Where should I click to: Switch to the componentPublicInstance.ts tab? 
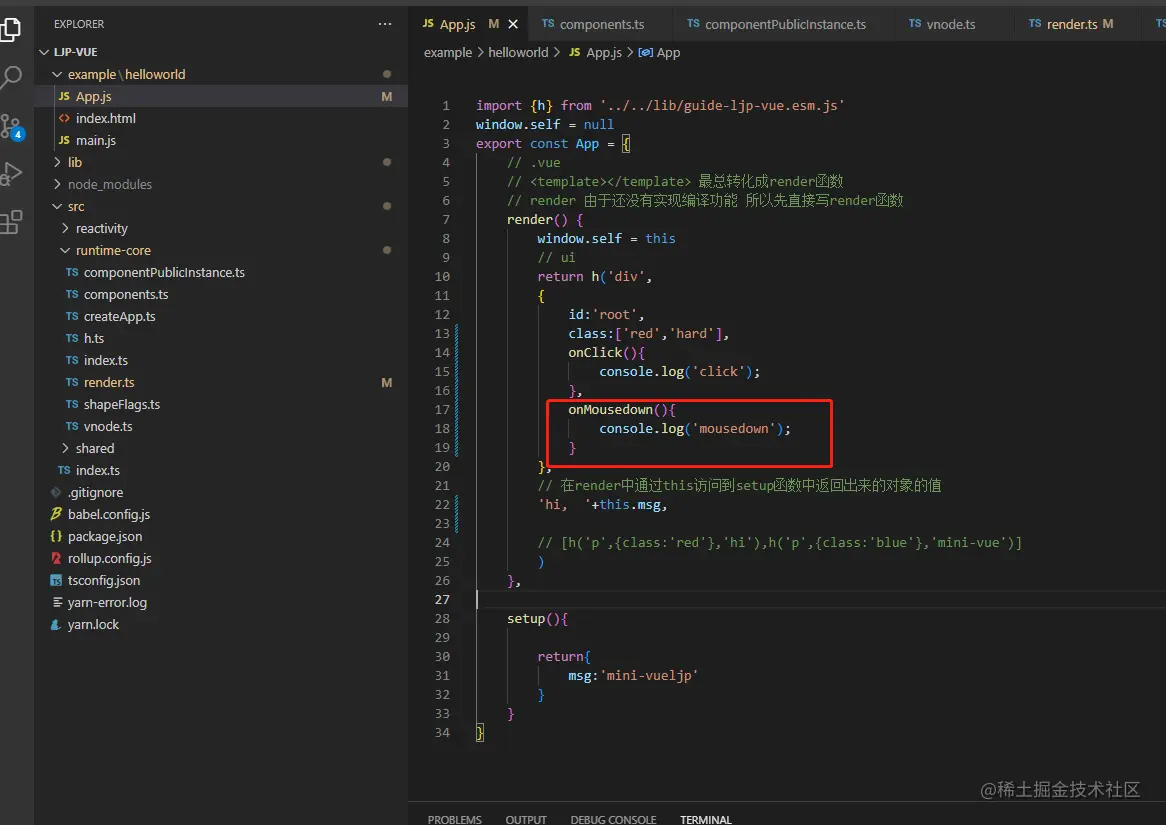(x=785, y=25)
